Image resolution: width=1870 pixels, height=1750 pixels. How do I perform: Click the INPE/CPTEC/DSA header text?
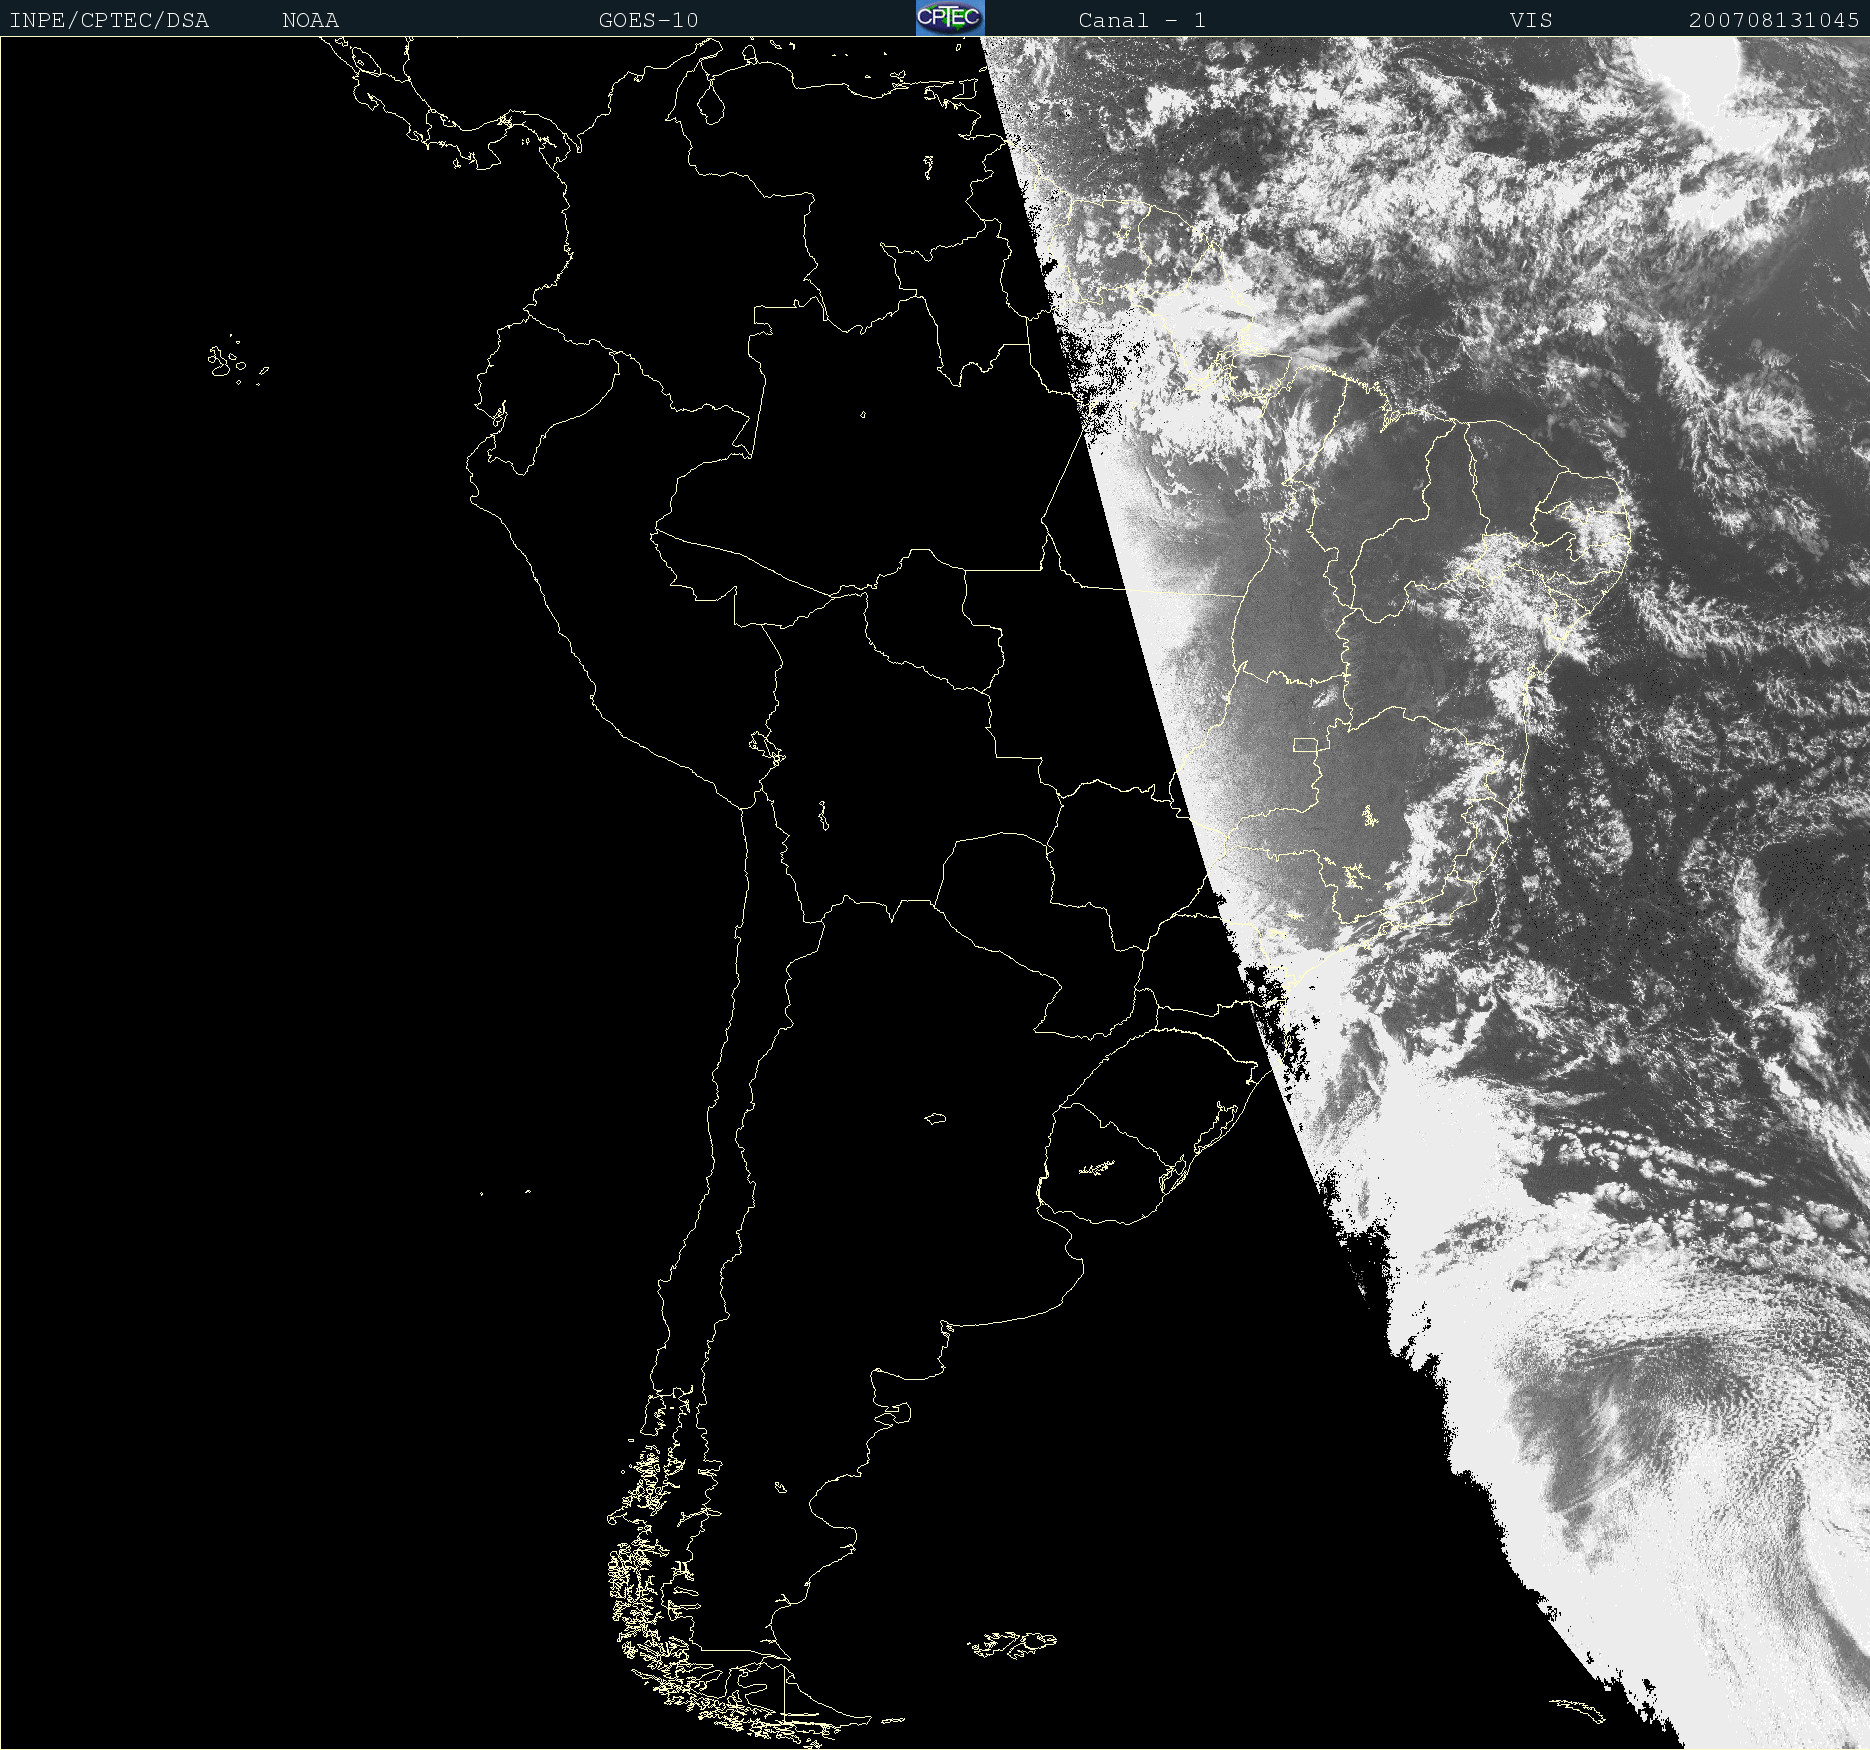point(109,20)
